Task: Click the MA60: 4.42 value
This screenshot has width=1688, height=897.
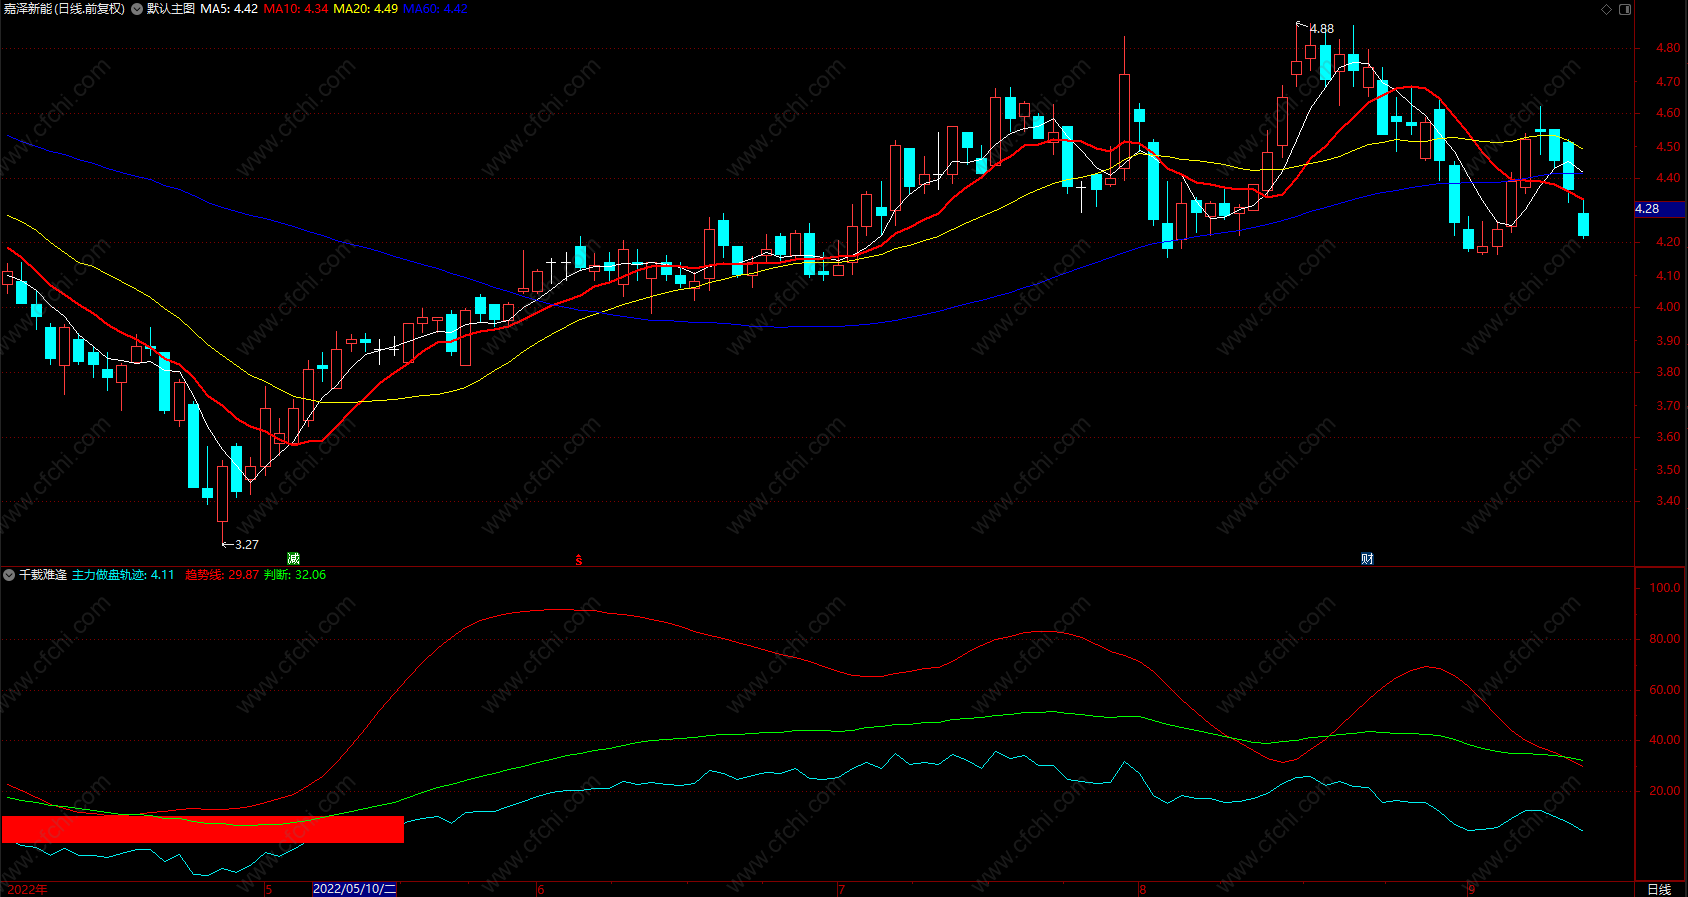Action: [435, 9]
